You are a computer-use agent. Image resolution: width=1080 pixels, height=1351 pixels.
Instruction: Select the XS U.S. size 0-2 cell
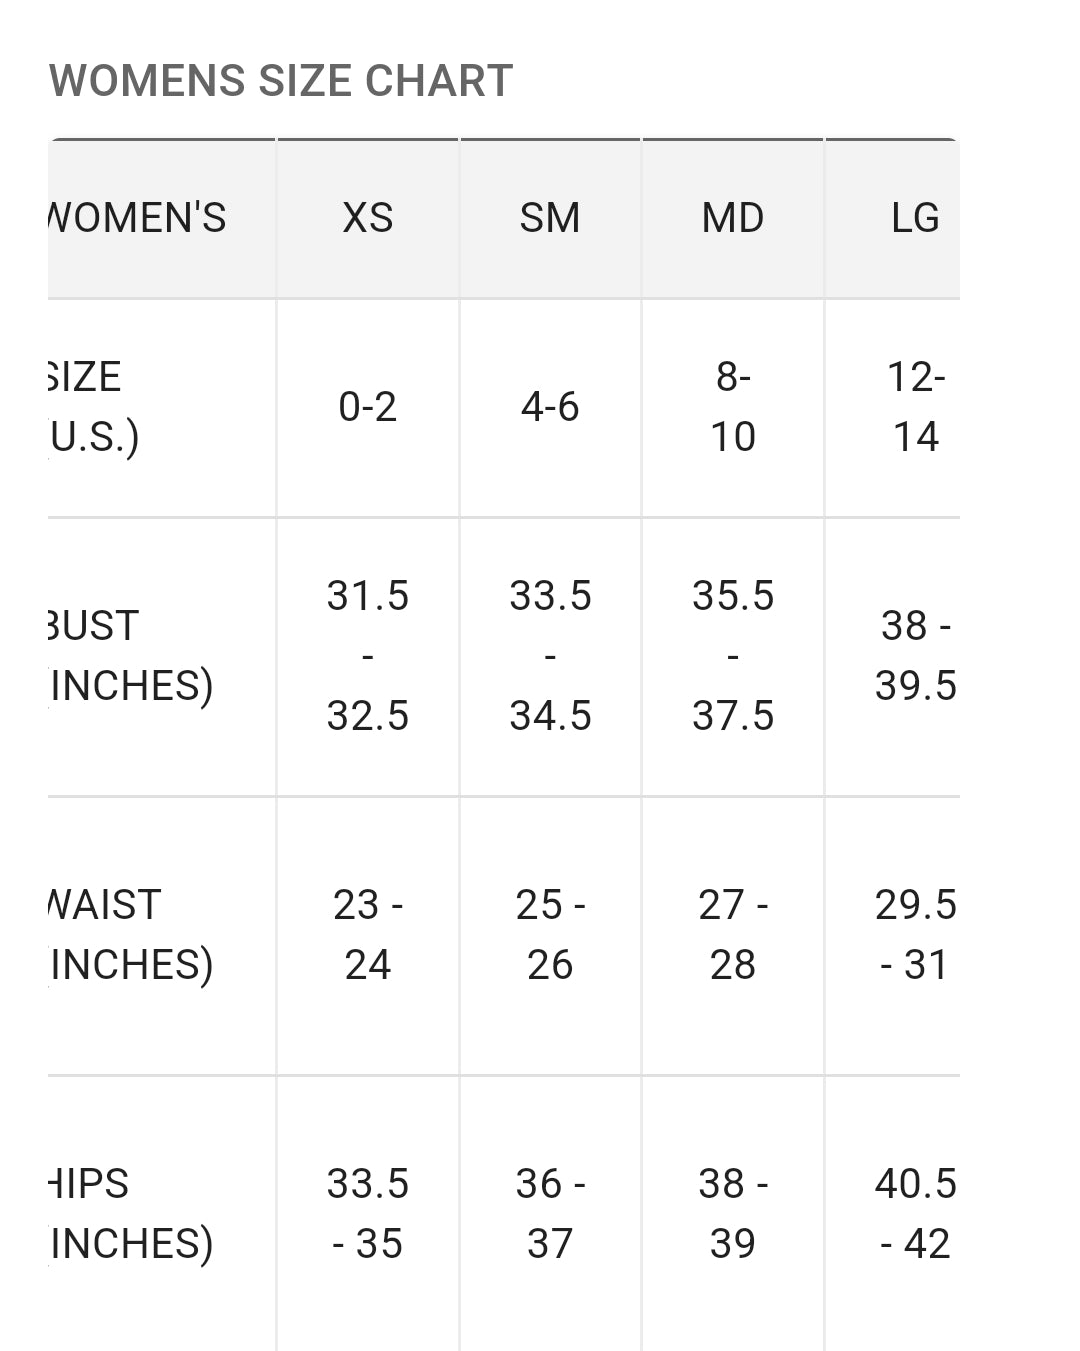(x=367, y=408)
